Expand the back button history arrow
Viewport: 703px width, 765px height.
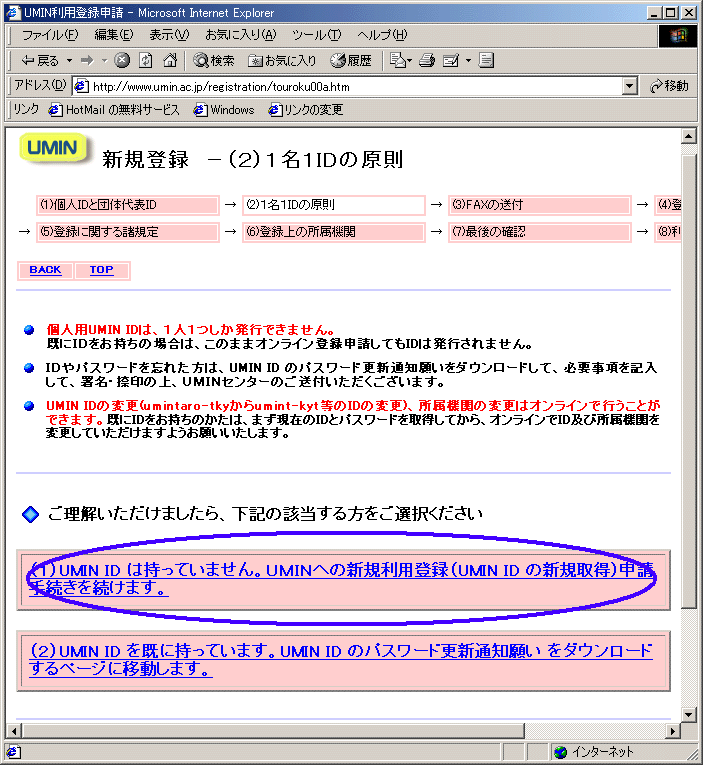[70, 61]
